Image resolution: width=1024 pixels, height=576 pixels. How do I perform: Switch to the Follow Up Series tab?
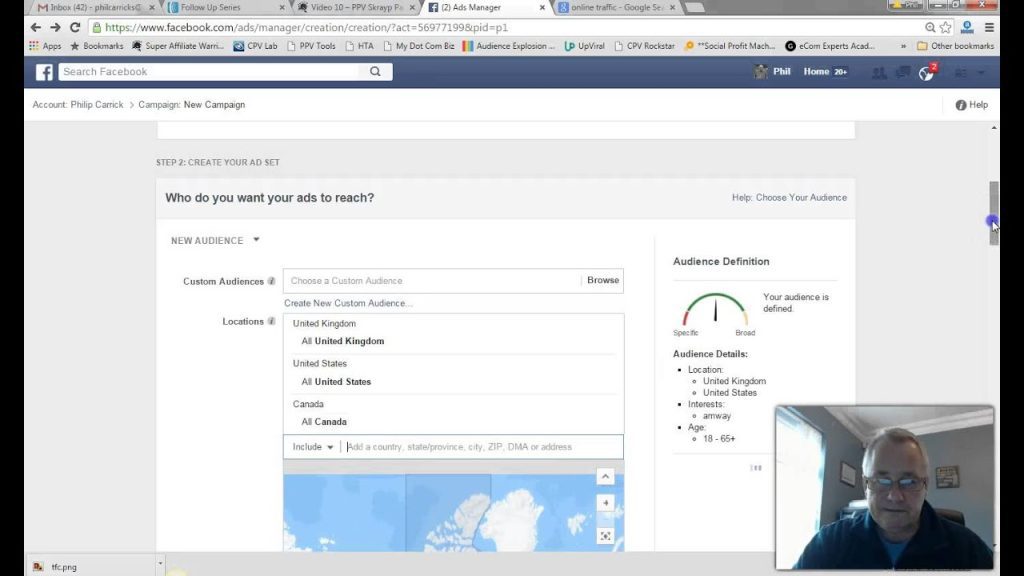[x=225, y=7]
